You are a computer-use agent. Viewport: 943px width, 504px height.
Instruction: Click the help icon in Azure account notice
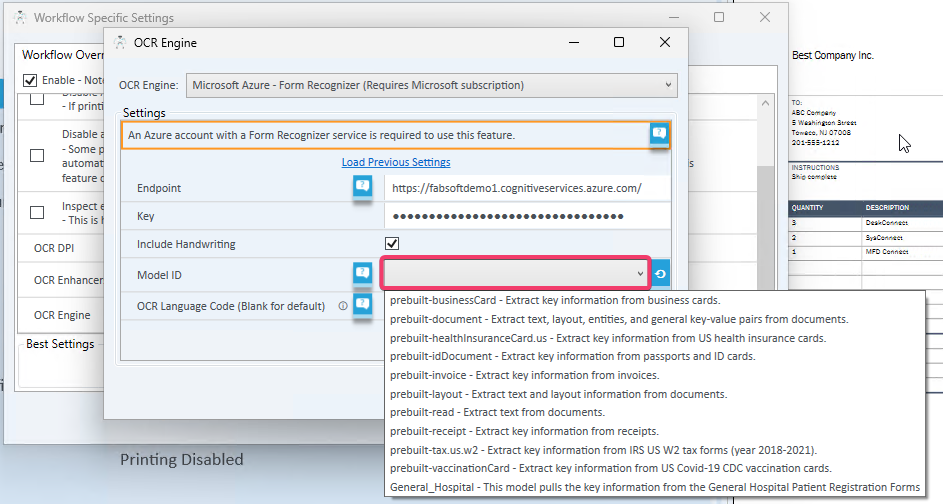coord(658,134)
